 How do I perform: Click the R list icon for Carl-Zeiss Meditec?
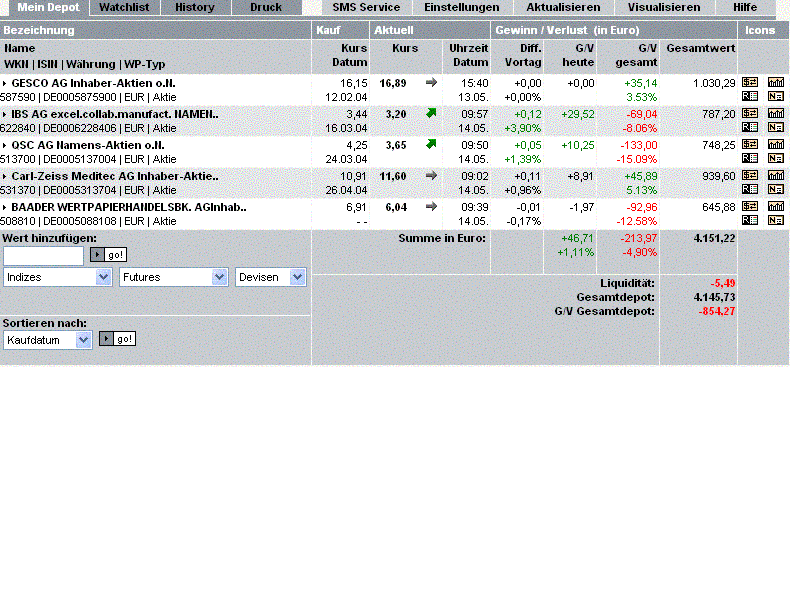(x=749, y=189)
